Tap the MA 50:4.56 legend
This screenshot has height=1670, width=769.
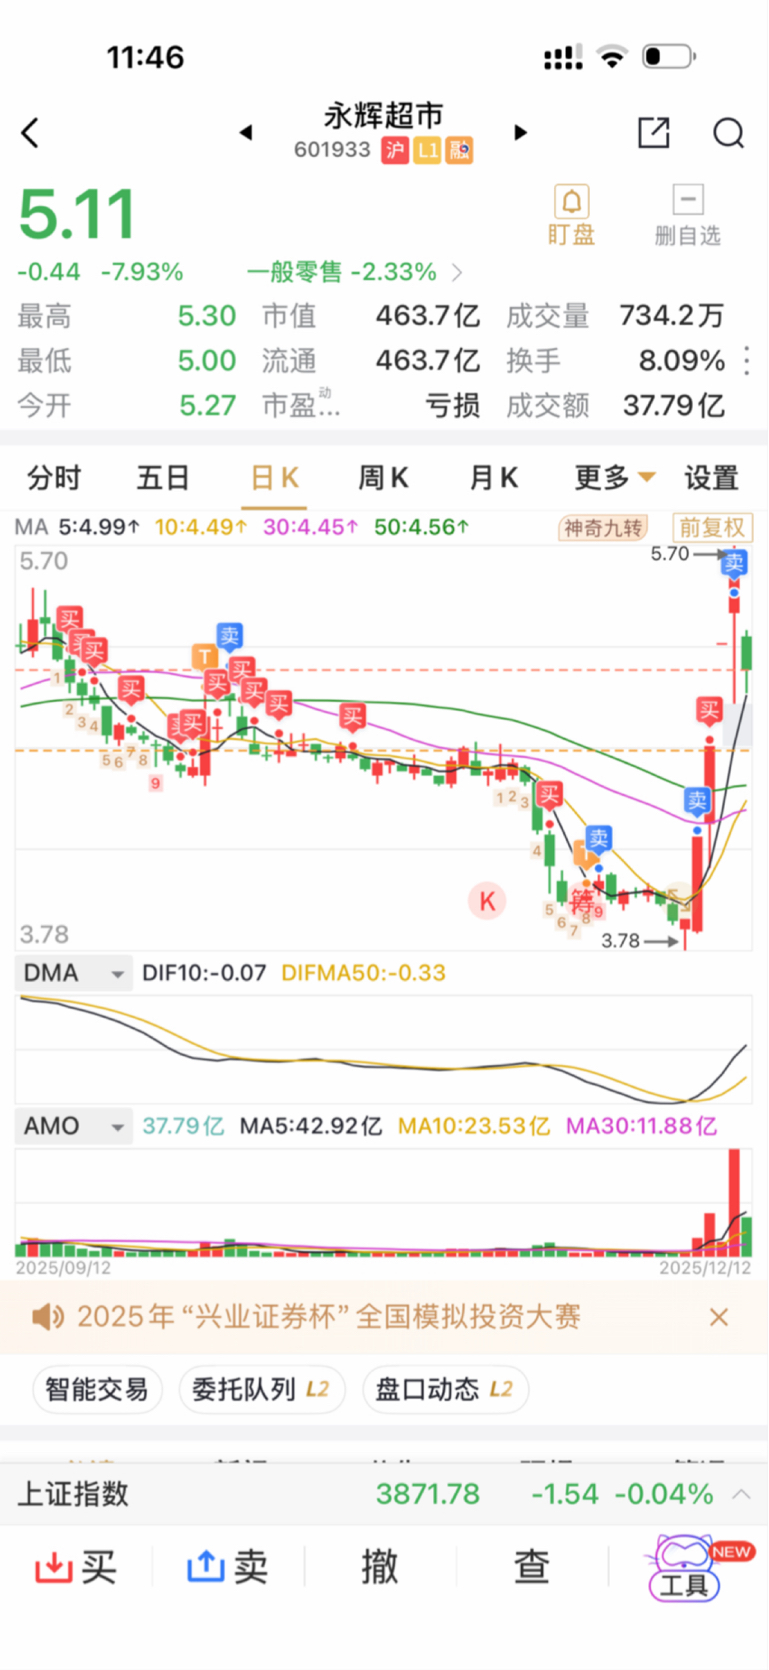coord(421,527)
